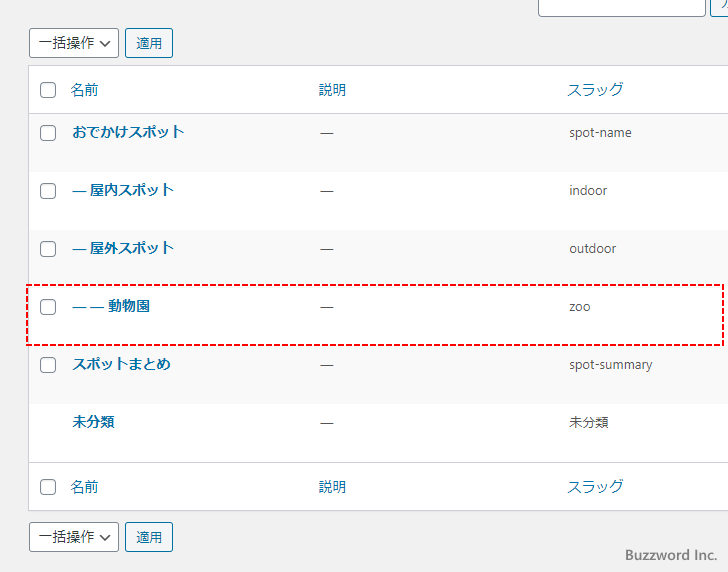Click the search input field at top
This screenshot has height=572, width=728.
pyautogui.click(x=621, y=5)
